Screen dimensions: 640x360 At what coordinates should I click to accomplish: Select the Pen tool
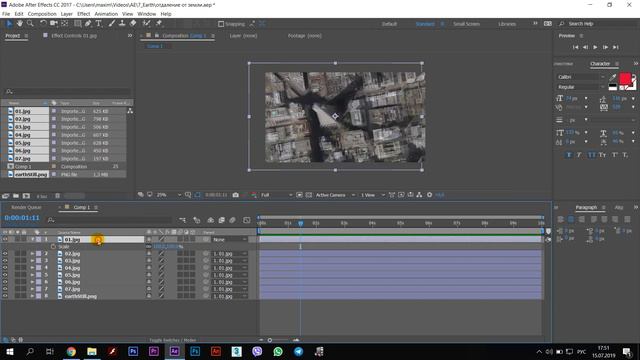pyautogui.click(x=88, y=24)
